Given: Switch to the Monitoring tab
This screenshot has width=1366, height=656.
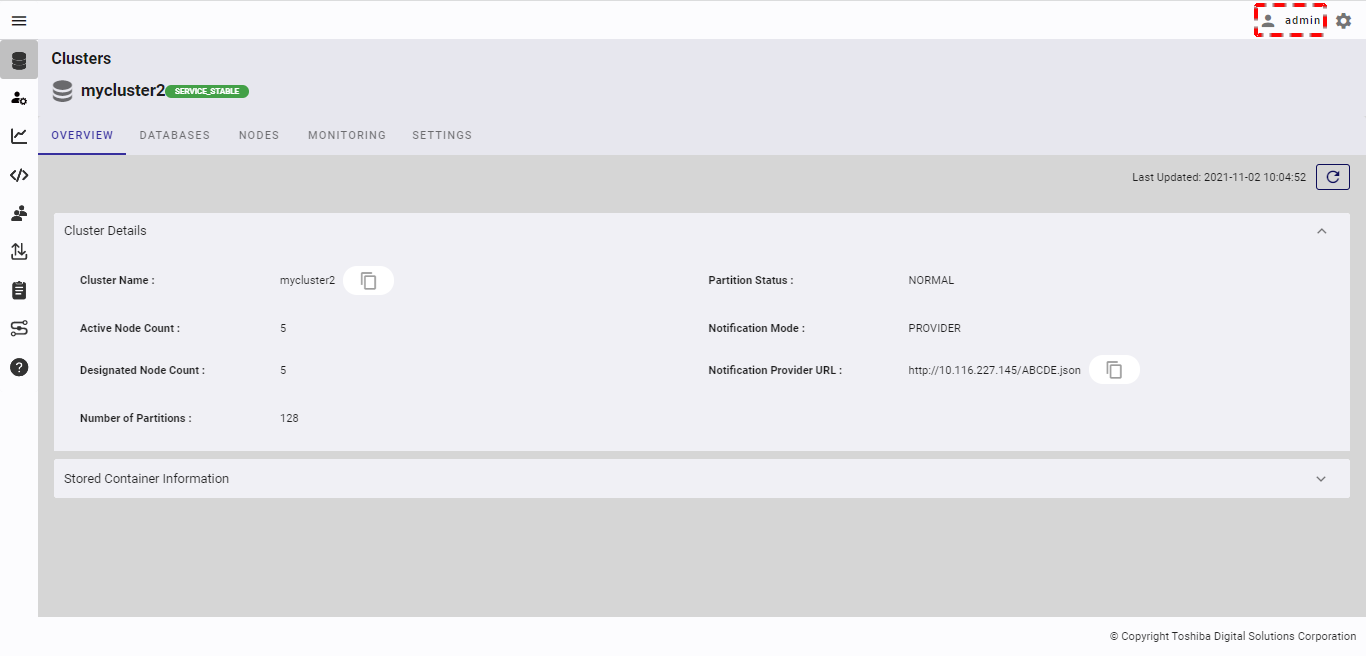Looking at the screenshot, I should pyautogui.click(x=347, y=135).
